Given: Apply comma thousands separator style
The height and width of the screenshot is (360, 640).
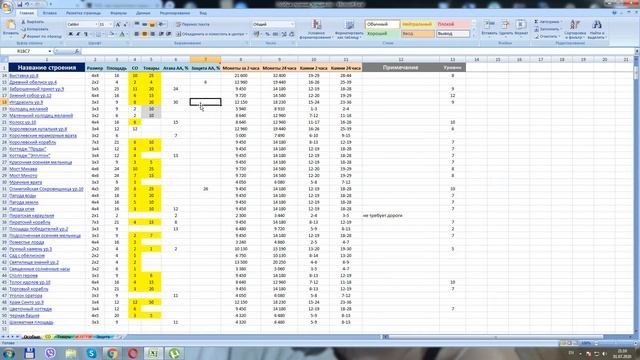Looking at the screenshot, I should [276, 34].
